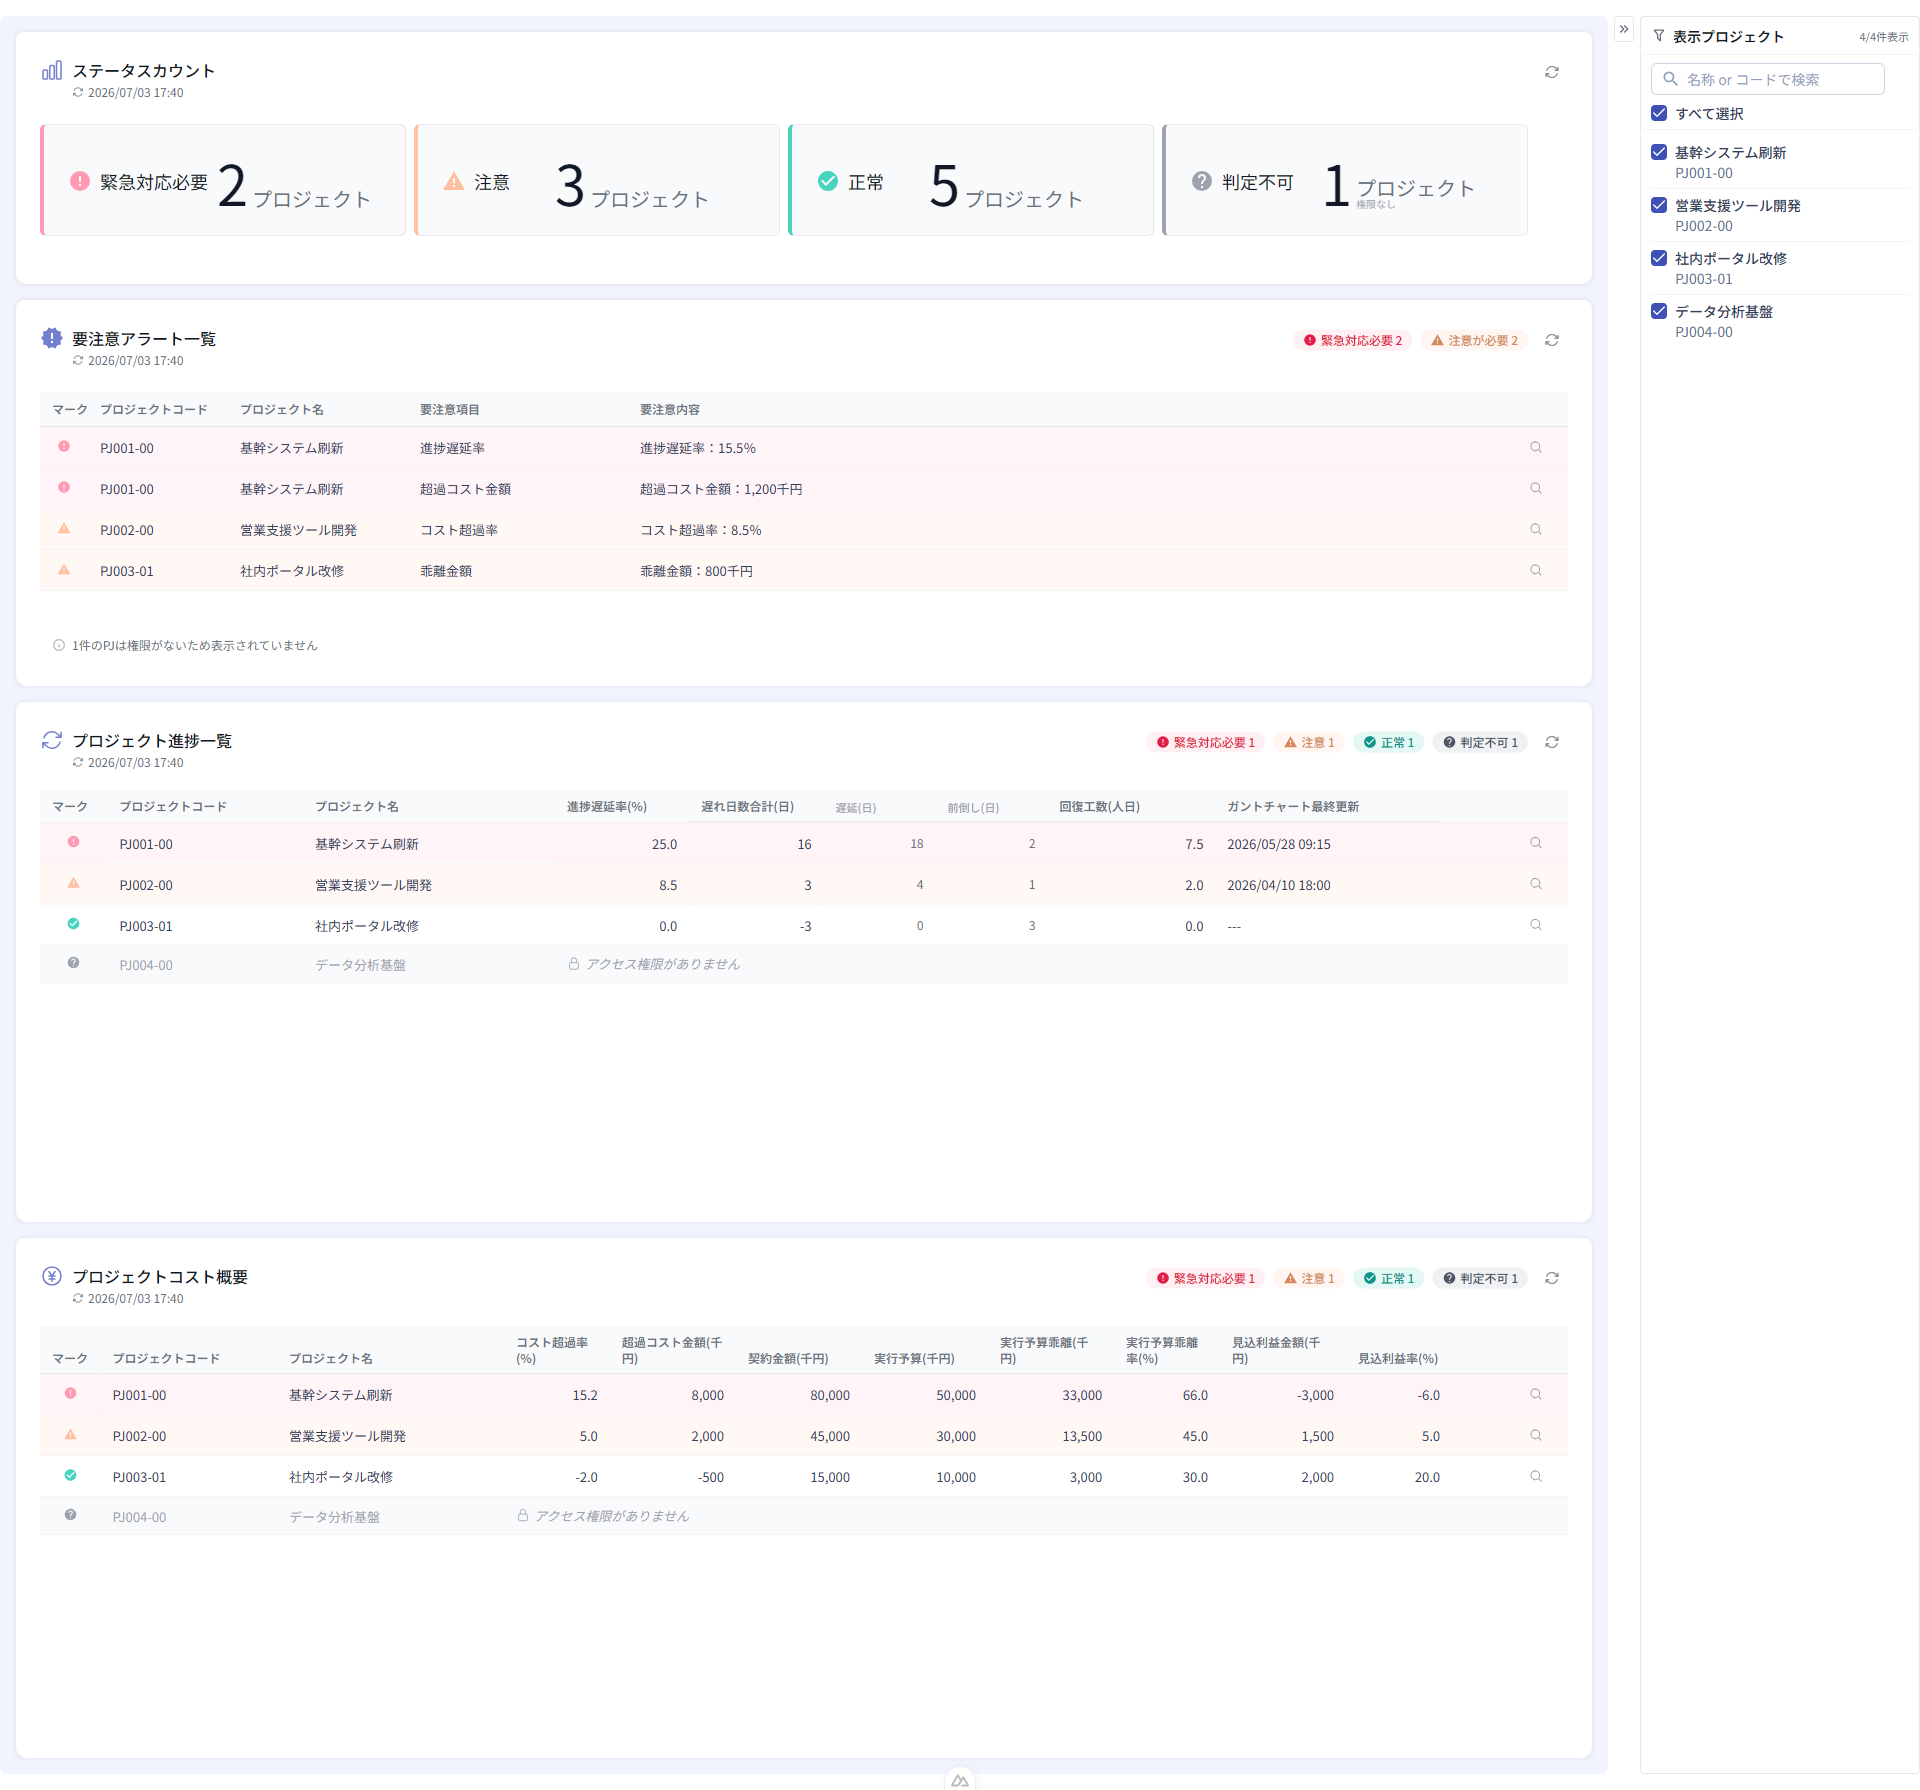The width and height of the screenshot is (1920, 1790).
Task: Filter cost list by 判定不可 1 badge
Action: (1480, 1278)
